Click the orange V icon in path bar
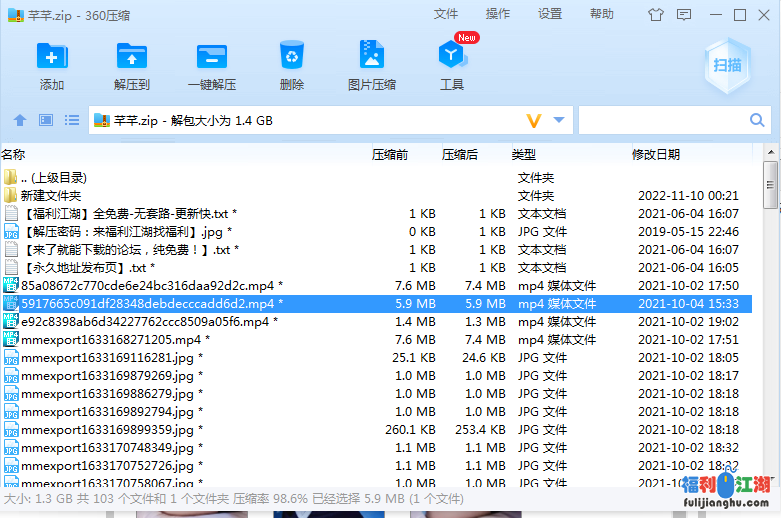 pyautogui.click(x=534, y=120)
